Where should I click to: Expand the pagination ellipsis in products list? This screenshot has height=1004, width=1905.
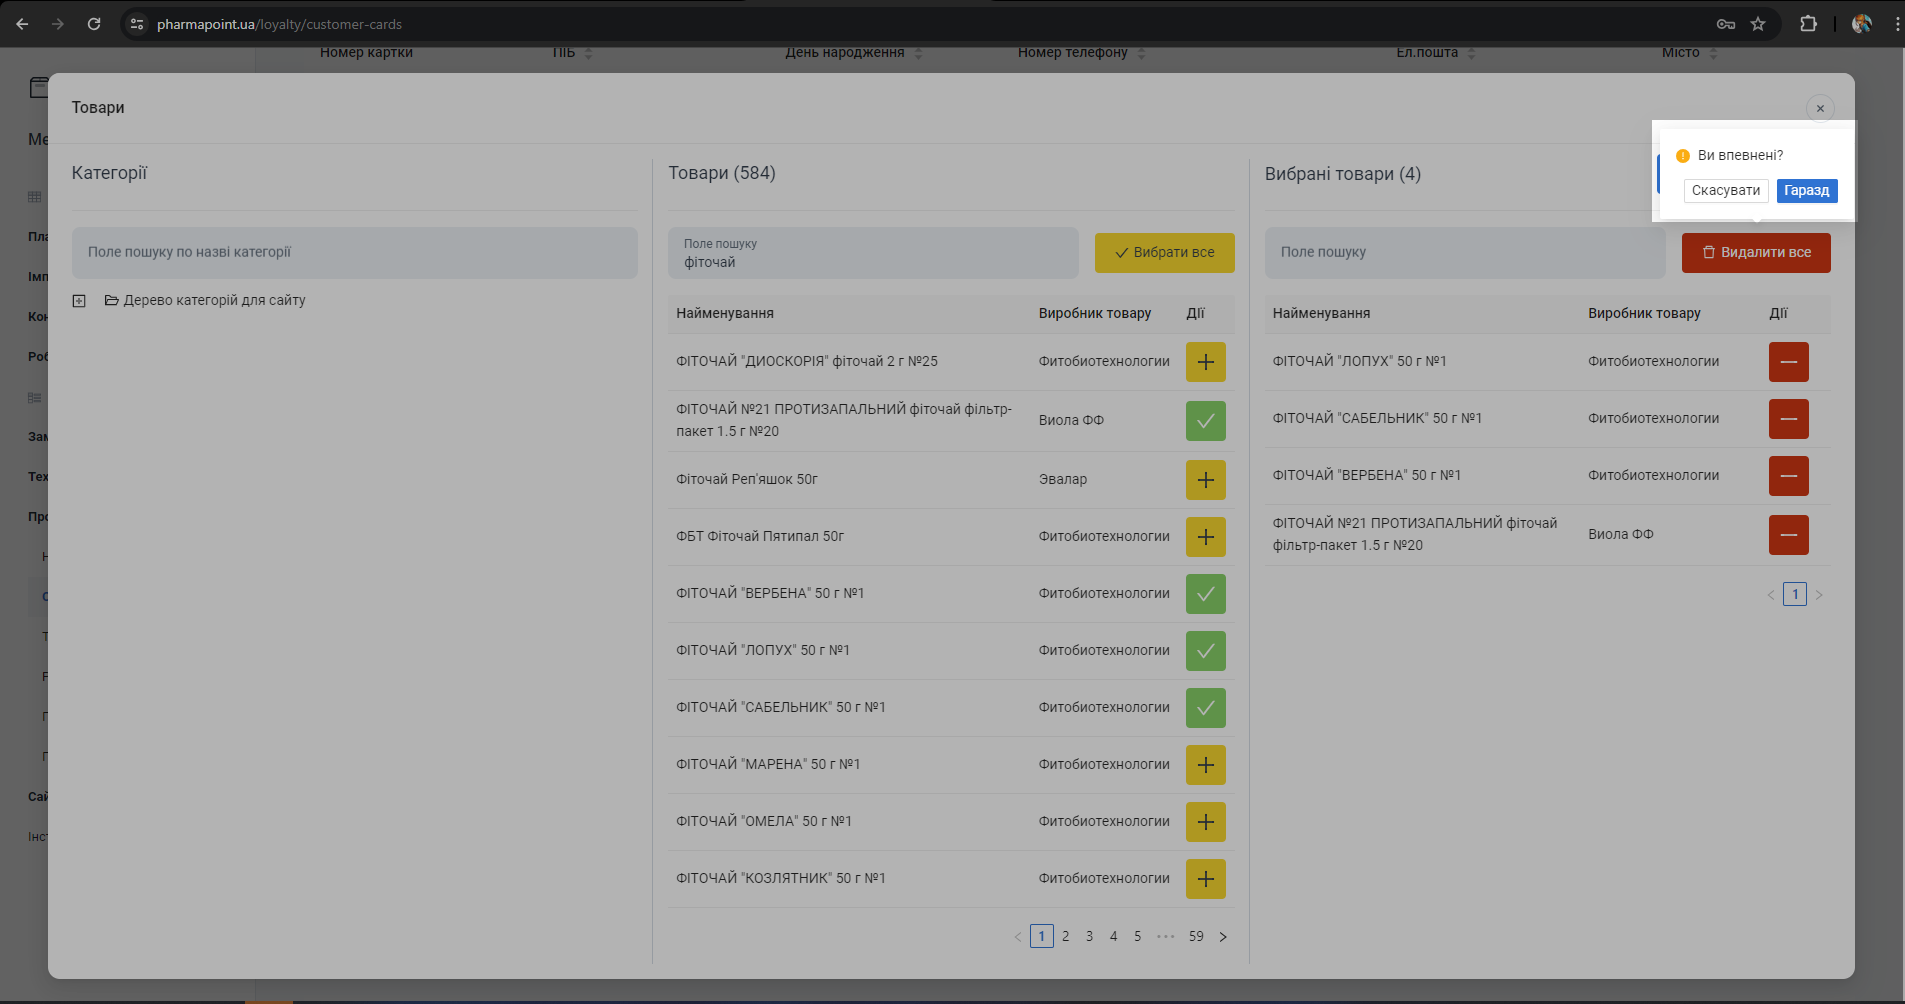pyautogui.click(x=1165, y=937)
